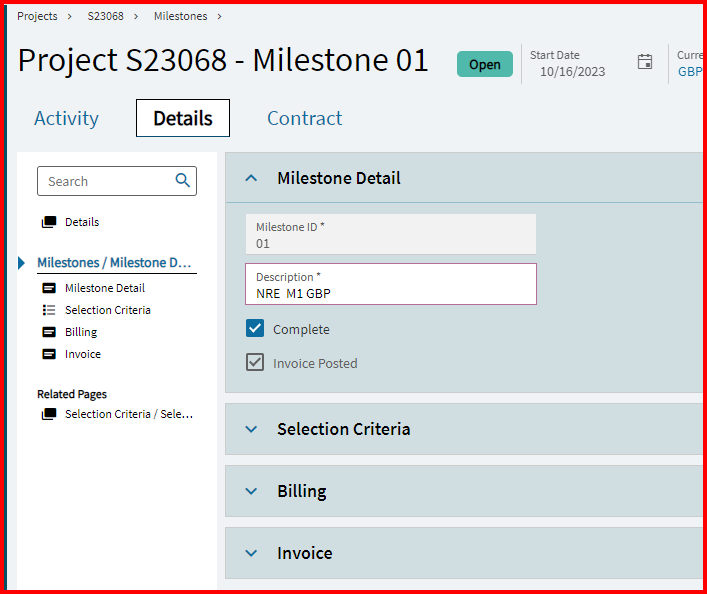
Task: Select the Details tab
Action: 183,118
